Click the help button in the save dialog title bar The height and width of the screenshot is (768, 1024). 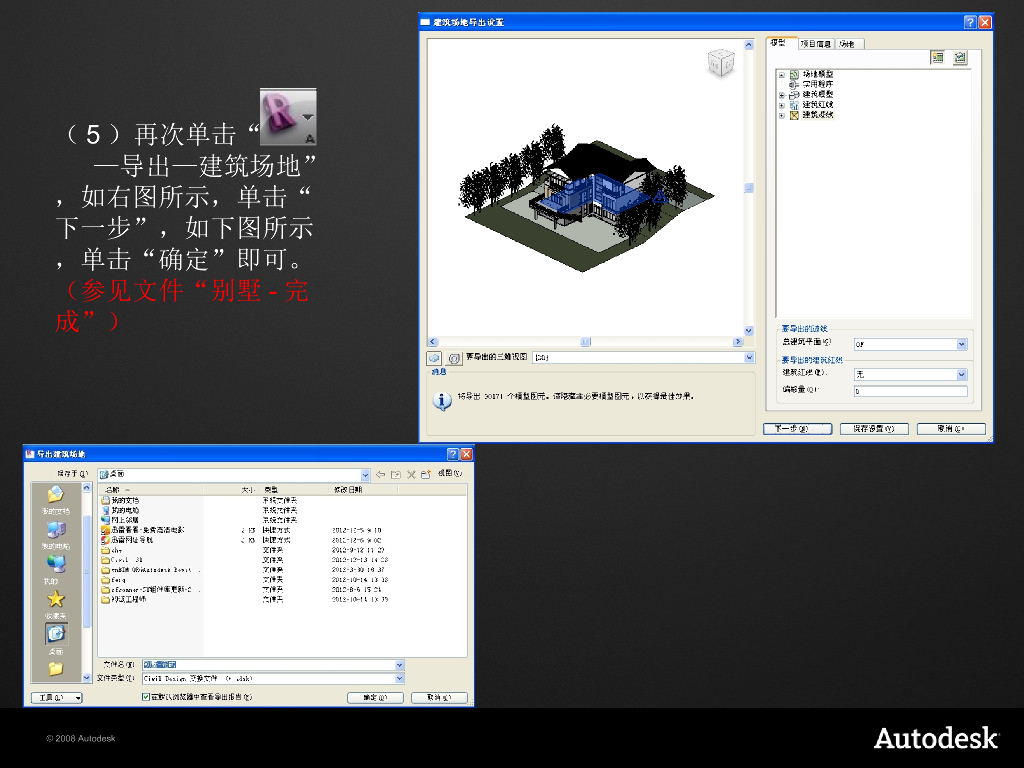point(453,454)
